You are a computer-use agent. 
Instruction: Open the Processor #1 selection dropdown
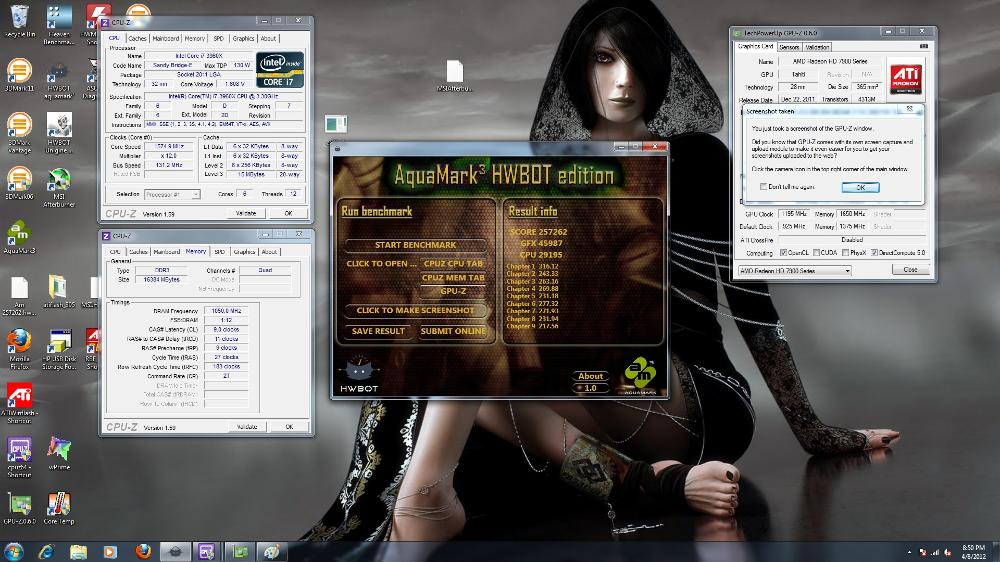click(172, 194)
